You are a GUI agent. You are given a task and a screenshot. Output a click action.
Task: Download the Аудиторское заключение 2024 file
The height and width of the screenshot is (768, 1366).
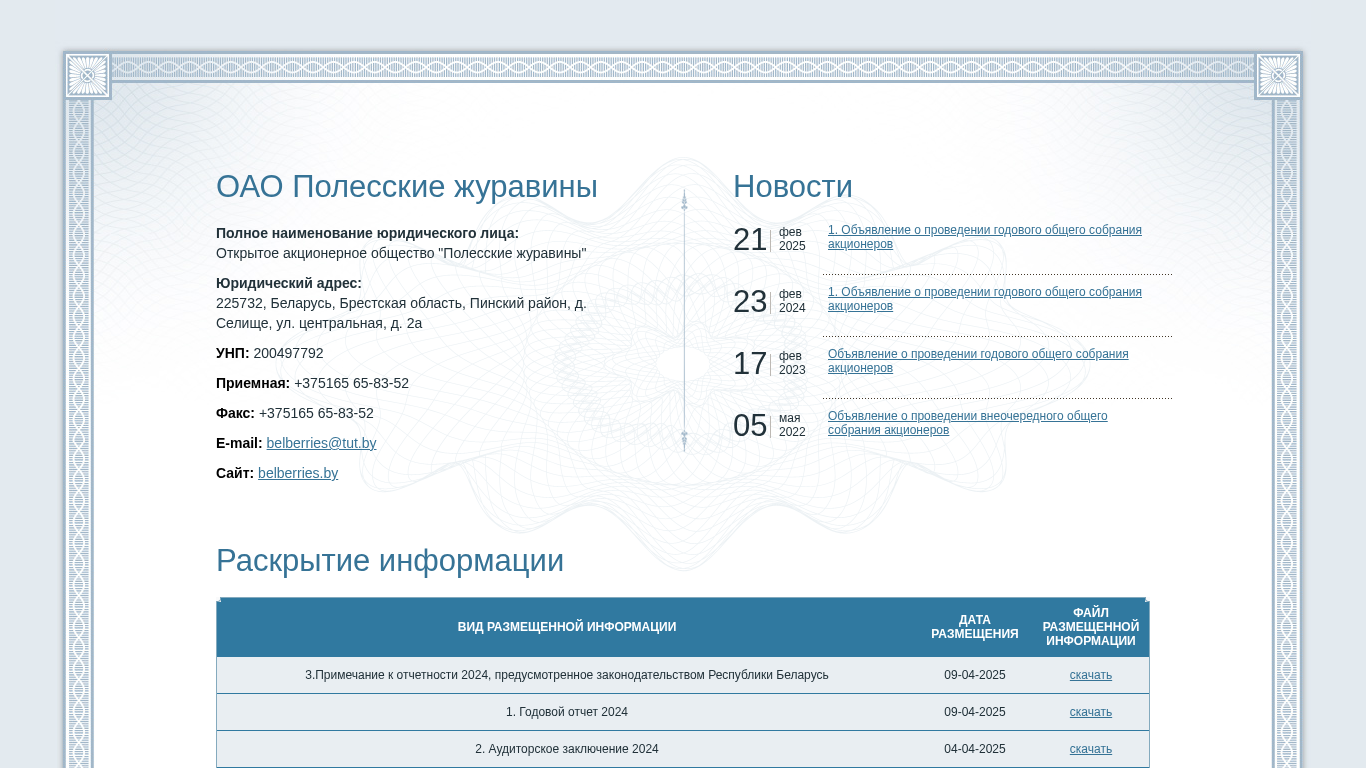[1090, 749]
